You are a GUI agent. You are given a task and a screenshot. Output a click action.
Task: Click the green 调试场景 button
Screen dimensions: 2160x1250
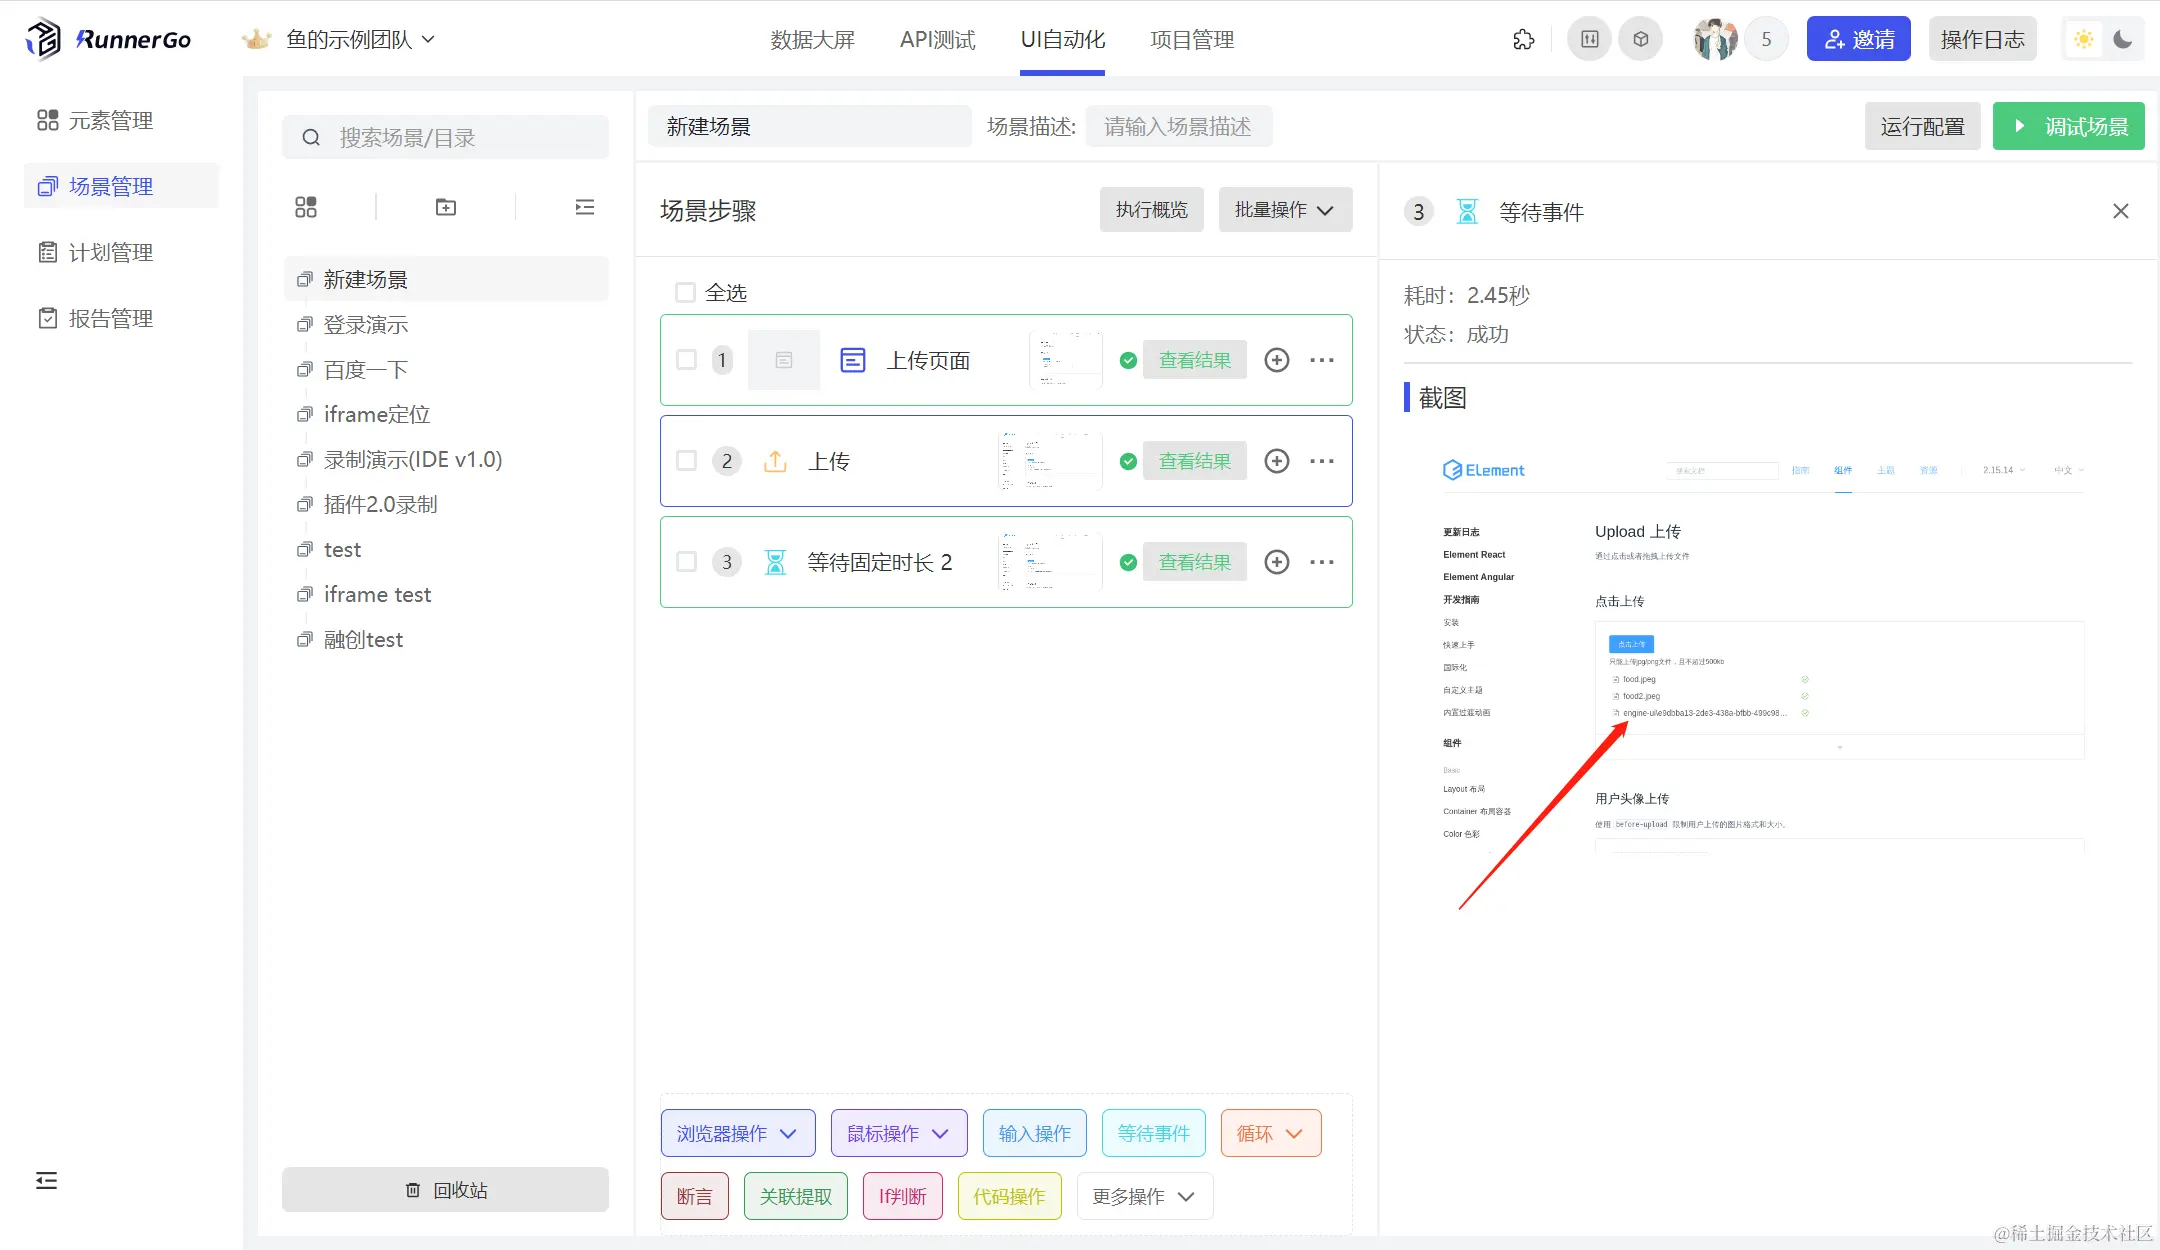(2068, 127)
